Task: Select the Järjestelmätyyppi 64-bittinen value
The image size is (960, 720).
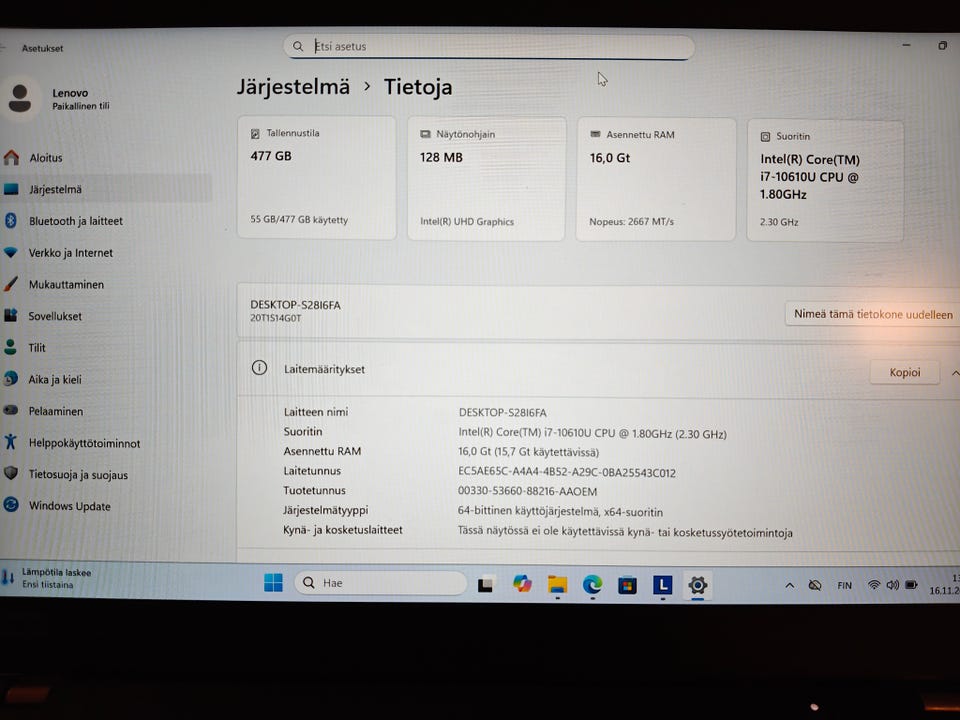Action: coord(560,511)
